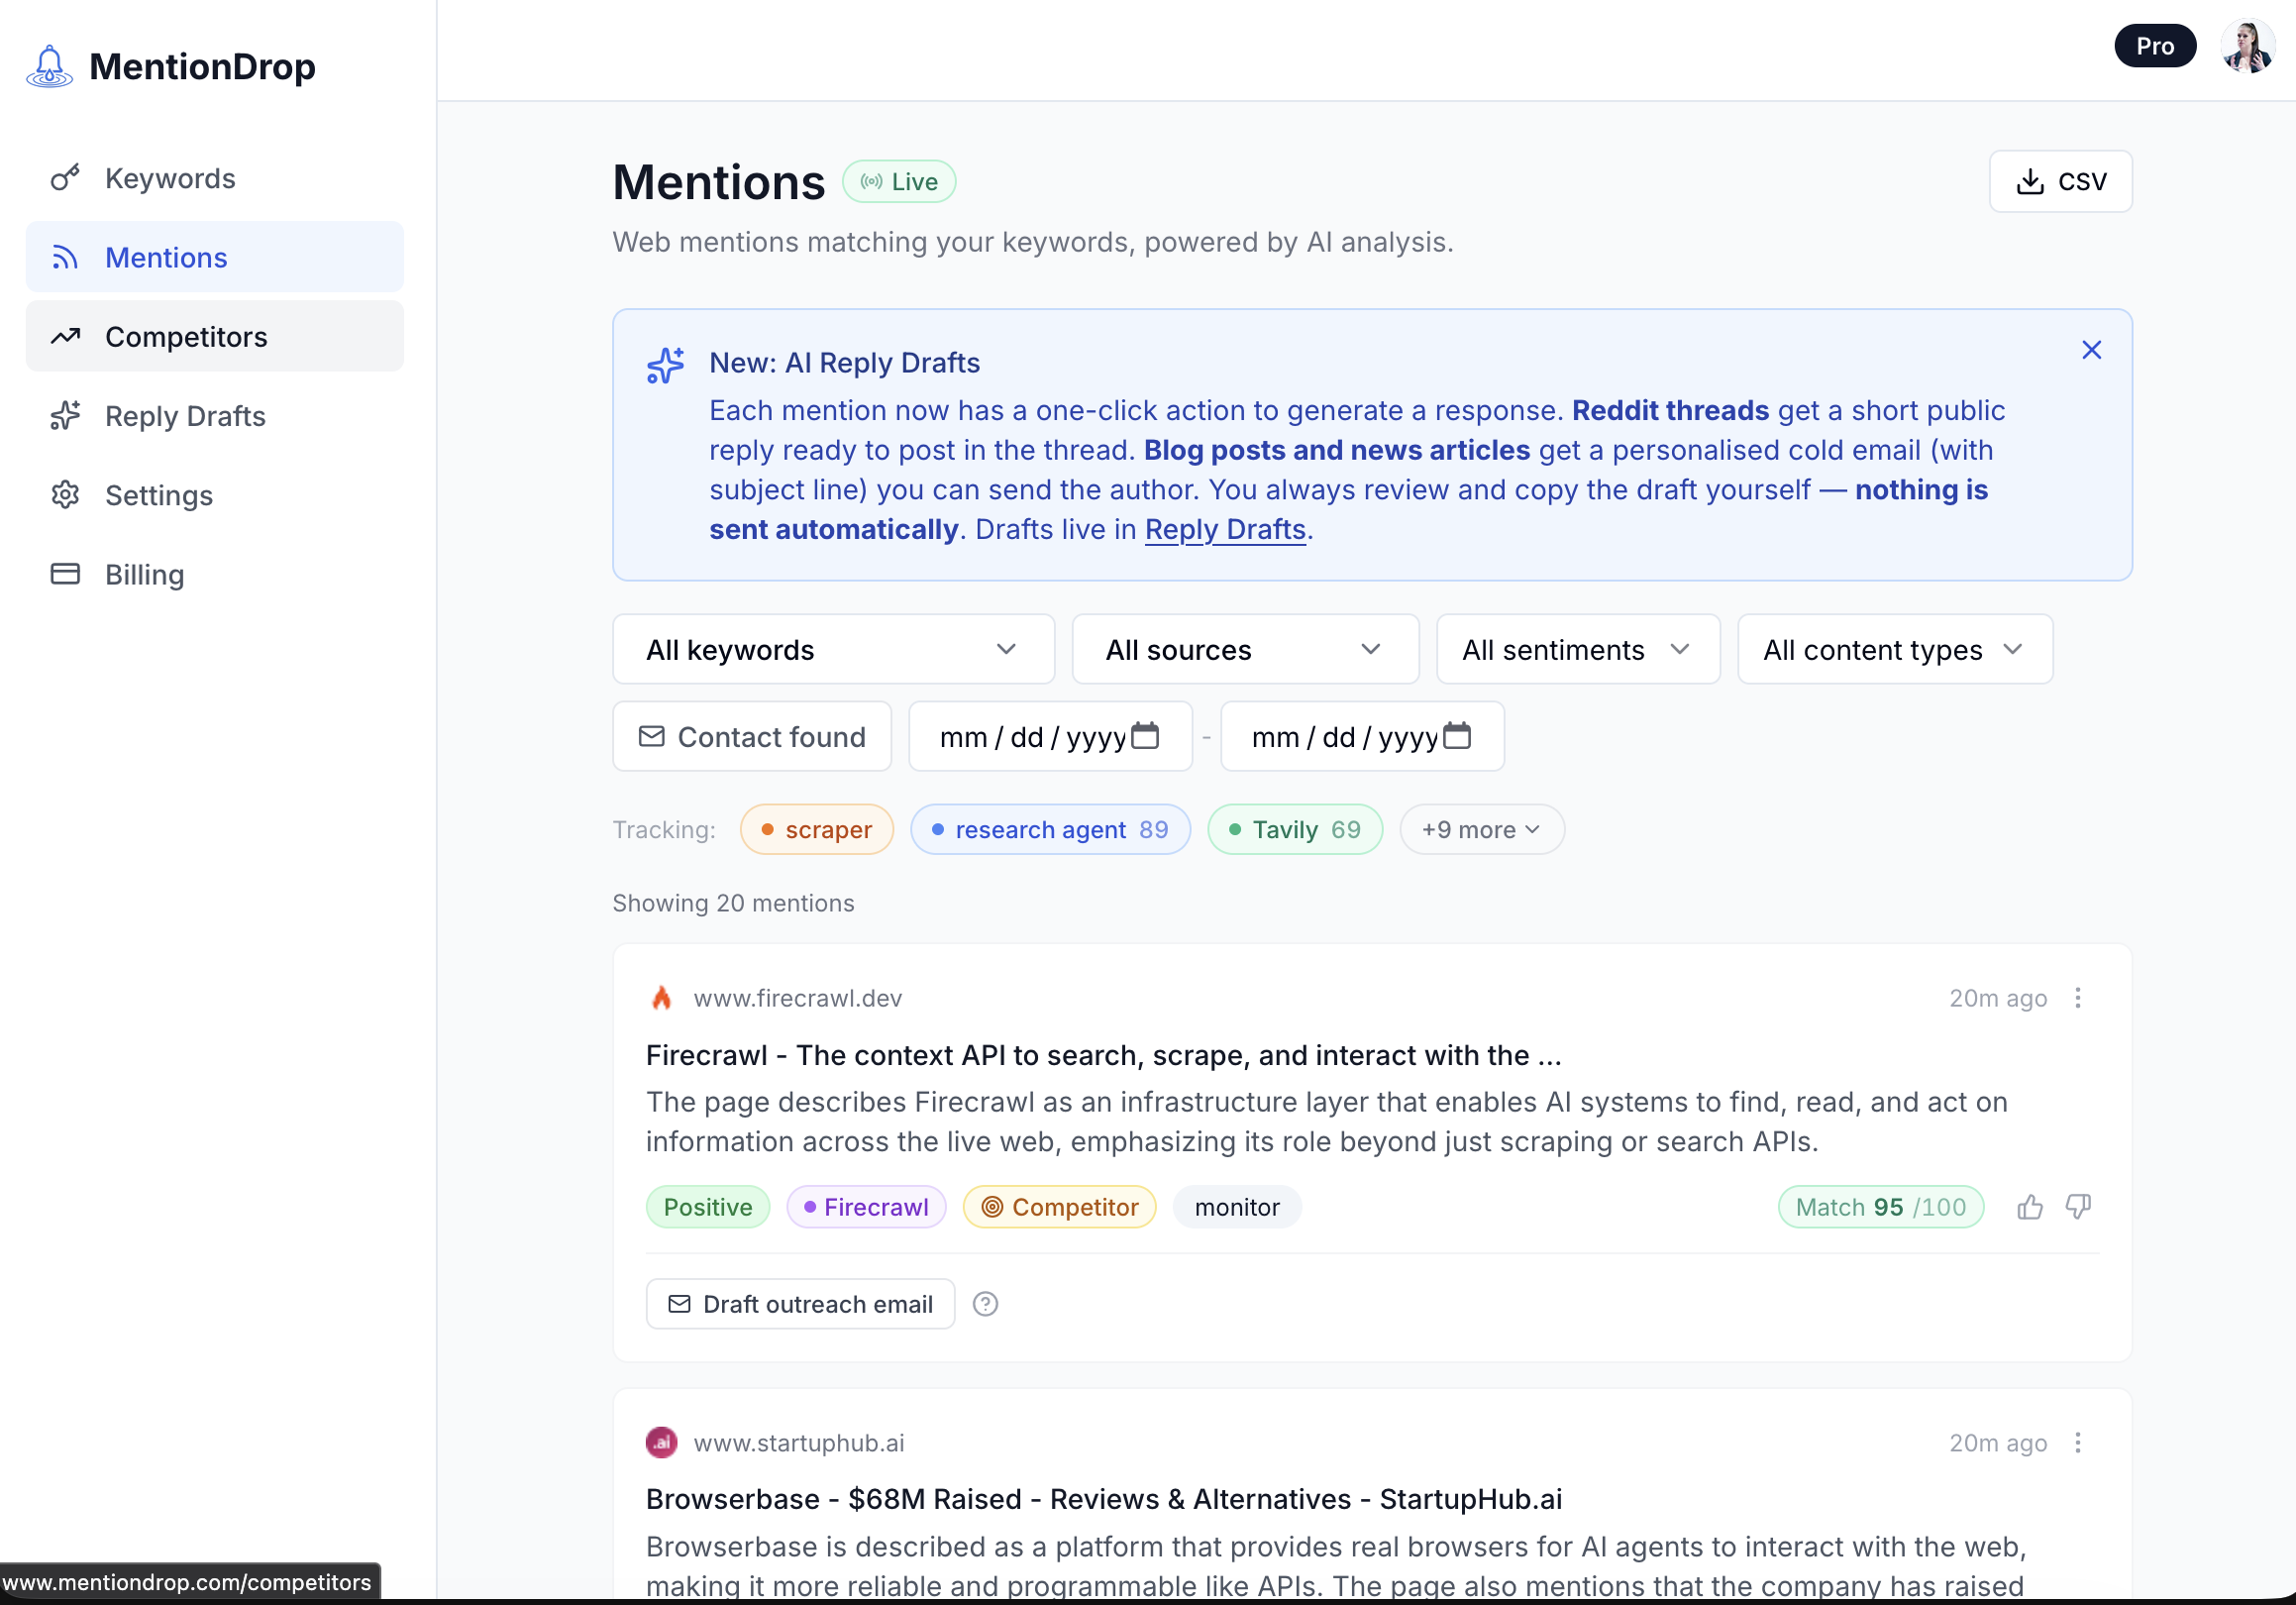Open the www.startuphub.ai source link

798,1443
